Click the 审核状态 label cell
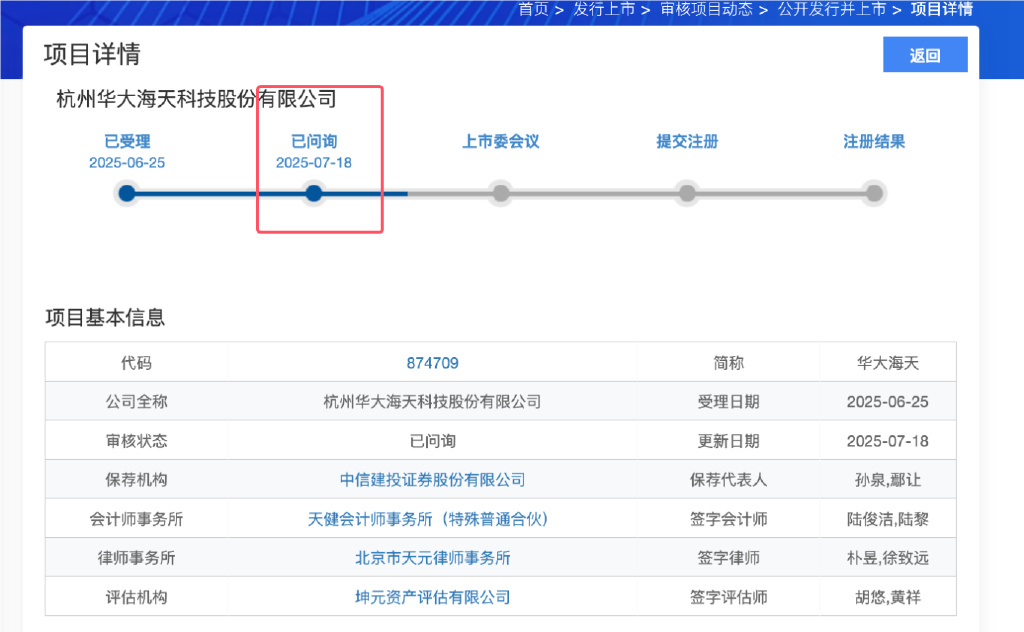This screenshot has height=632, width=1024. (136, 441)
